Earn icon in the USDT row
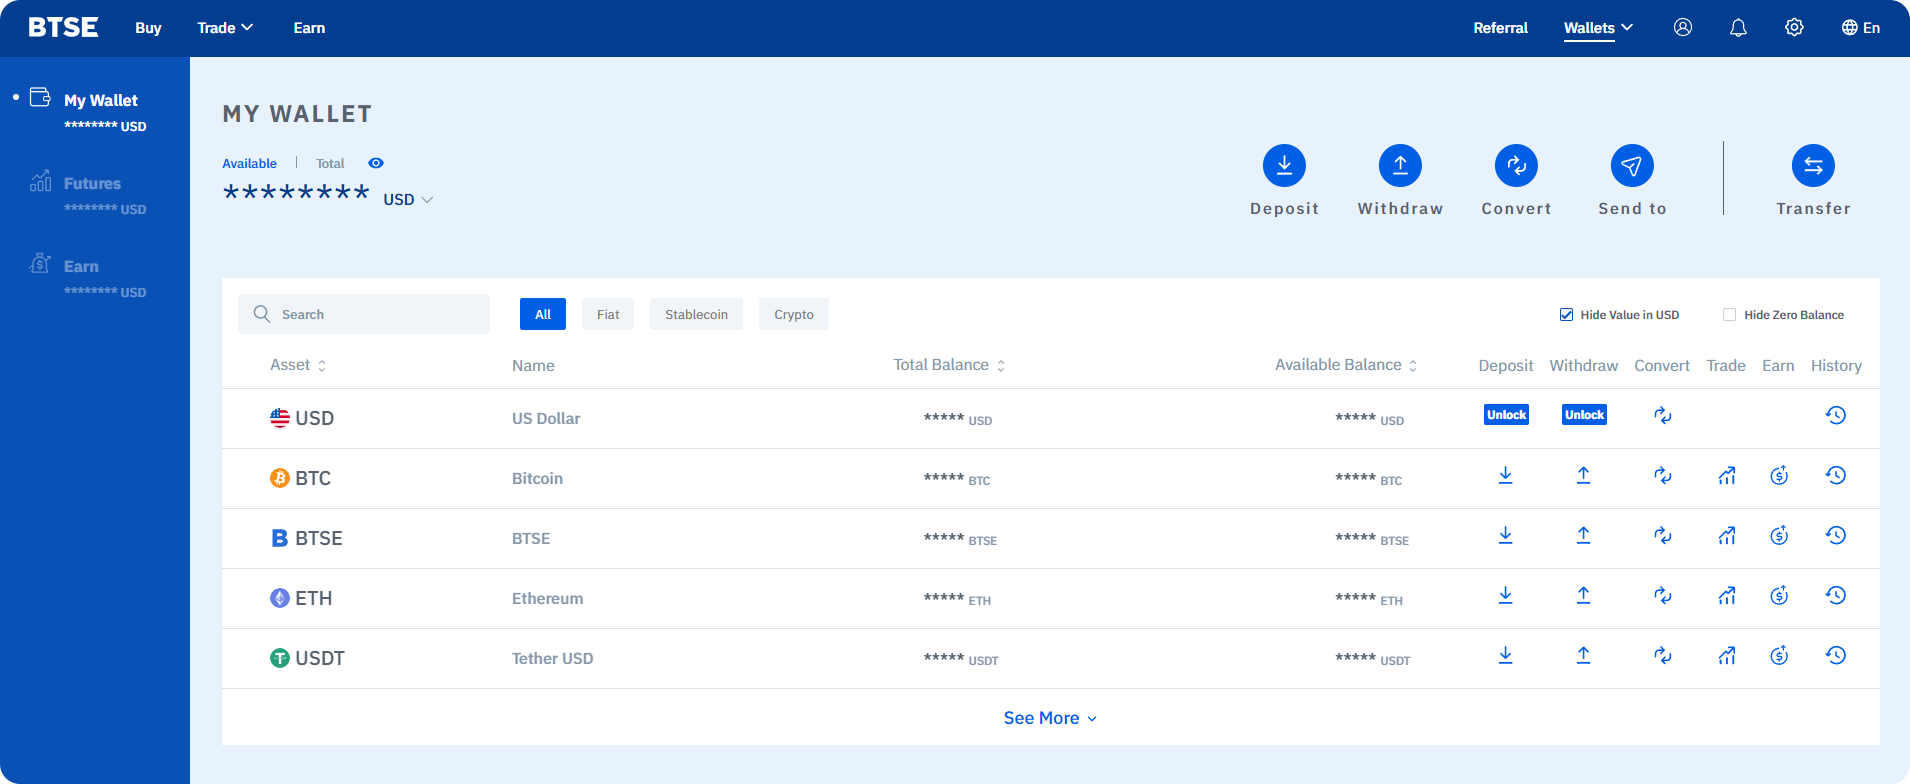The width and height of the screenshot is (1910, 784). pos(1779,655)
